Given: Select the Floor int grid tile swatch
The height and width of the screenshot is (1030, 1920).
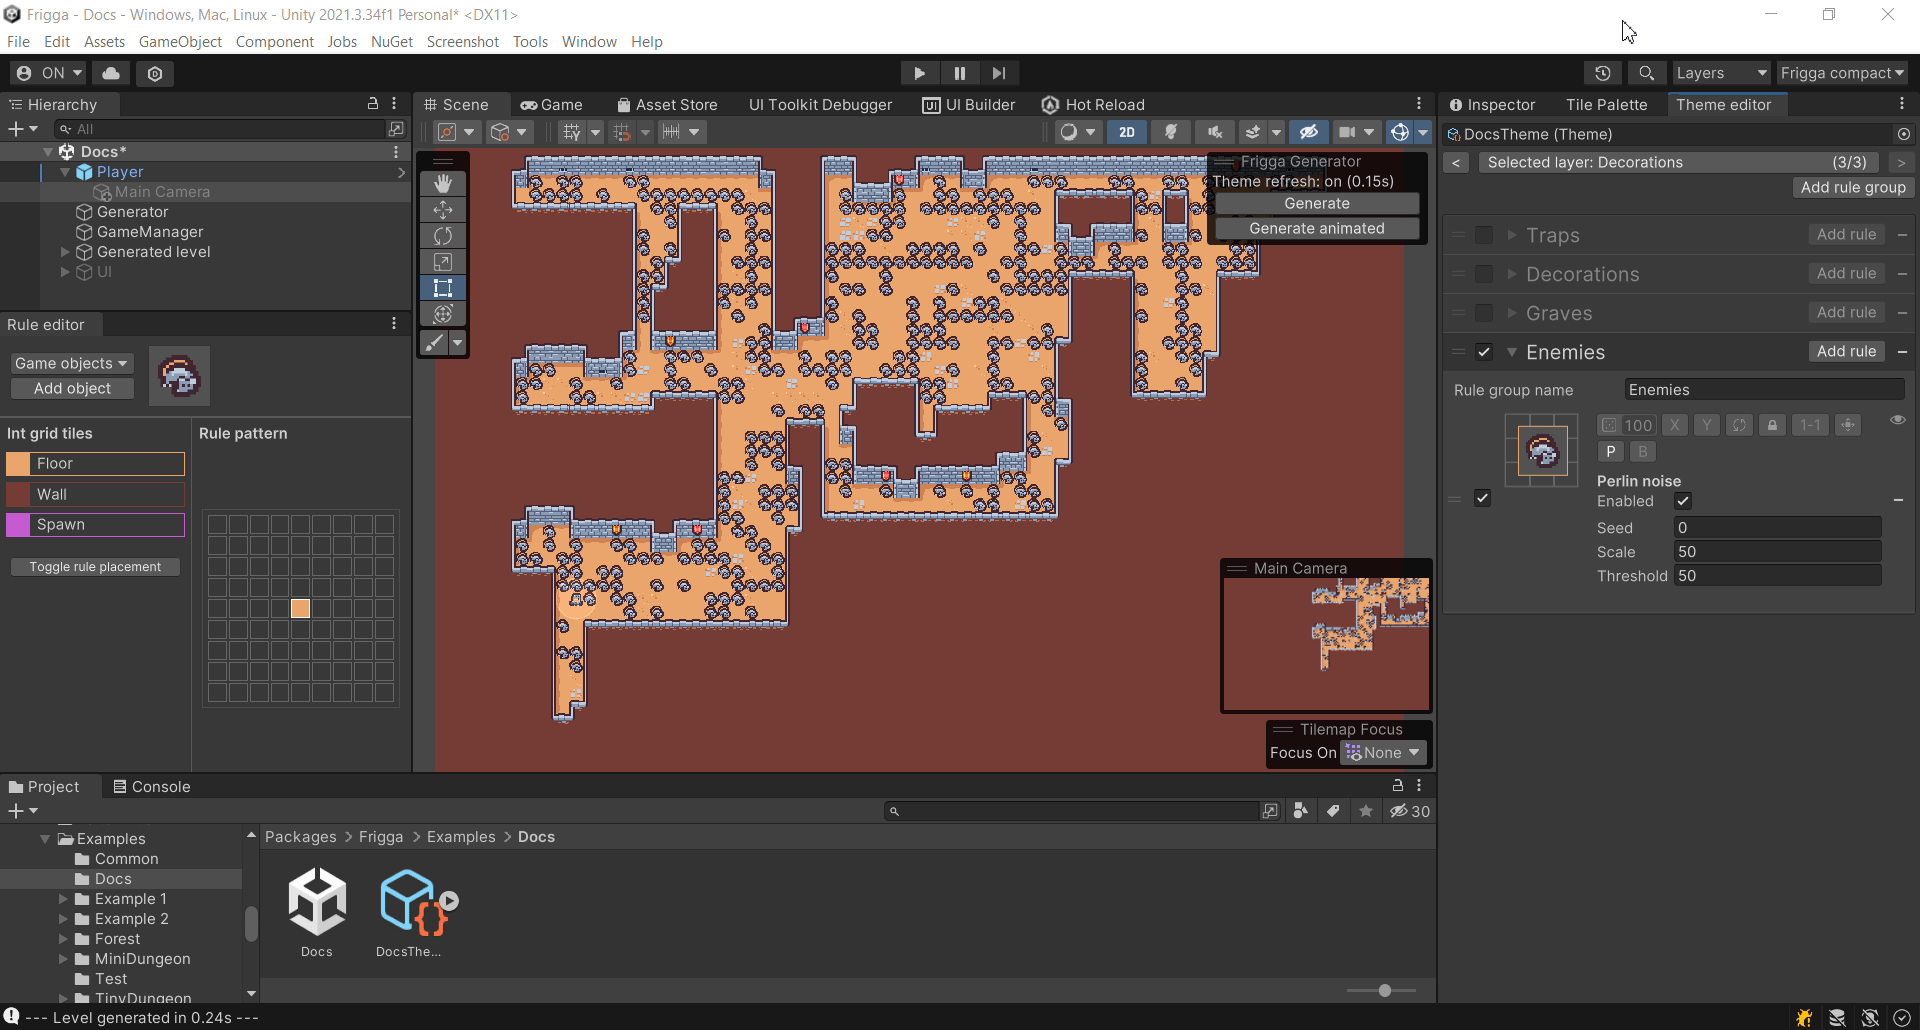Looking at the screenshot, I should 95,464.
